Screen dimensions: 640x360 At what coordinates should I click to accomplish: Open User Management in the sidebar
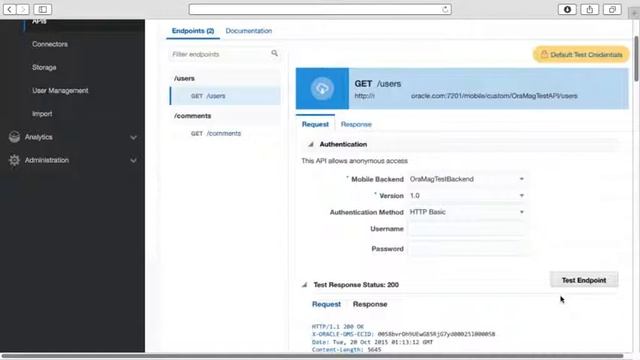coord(60,91)
